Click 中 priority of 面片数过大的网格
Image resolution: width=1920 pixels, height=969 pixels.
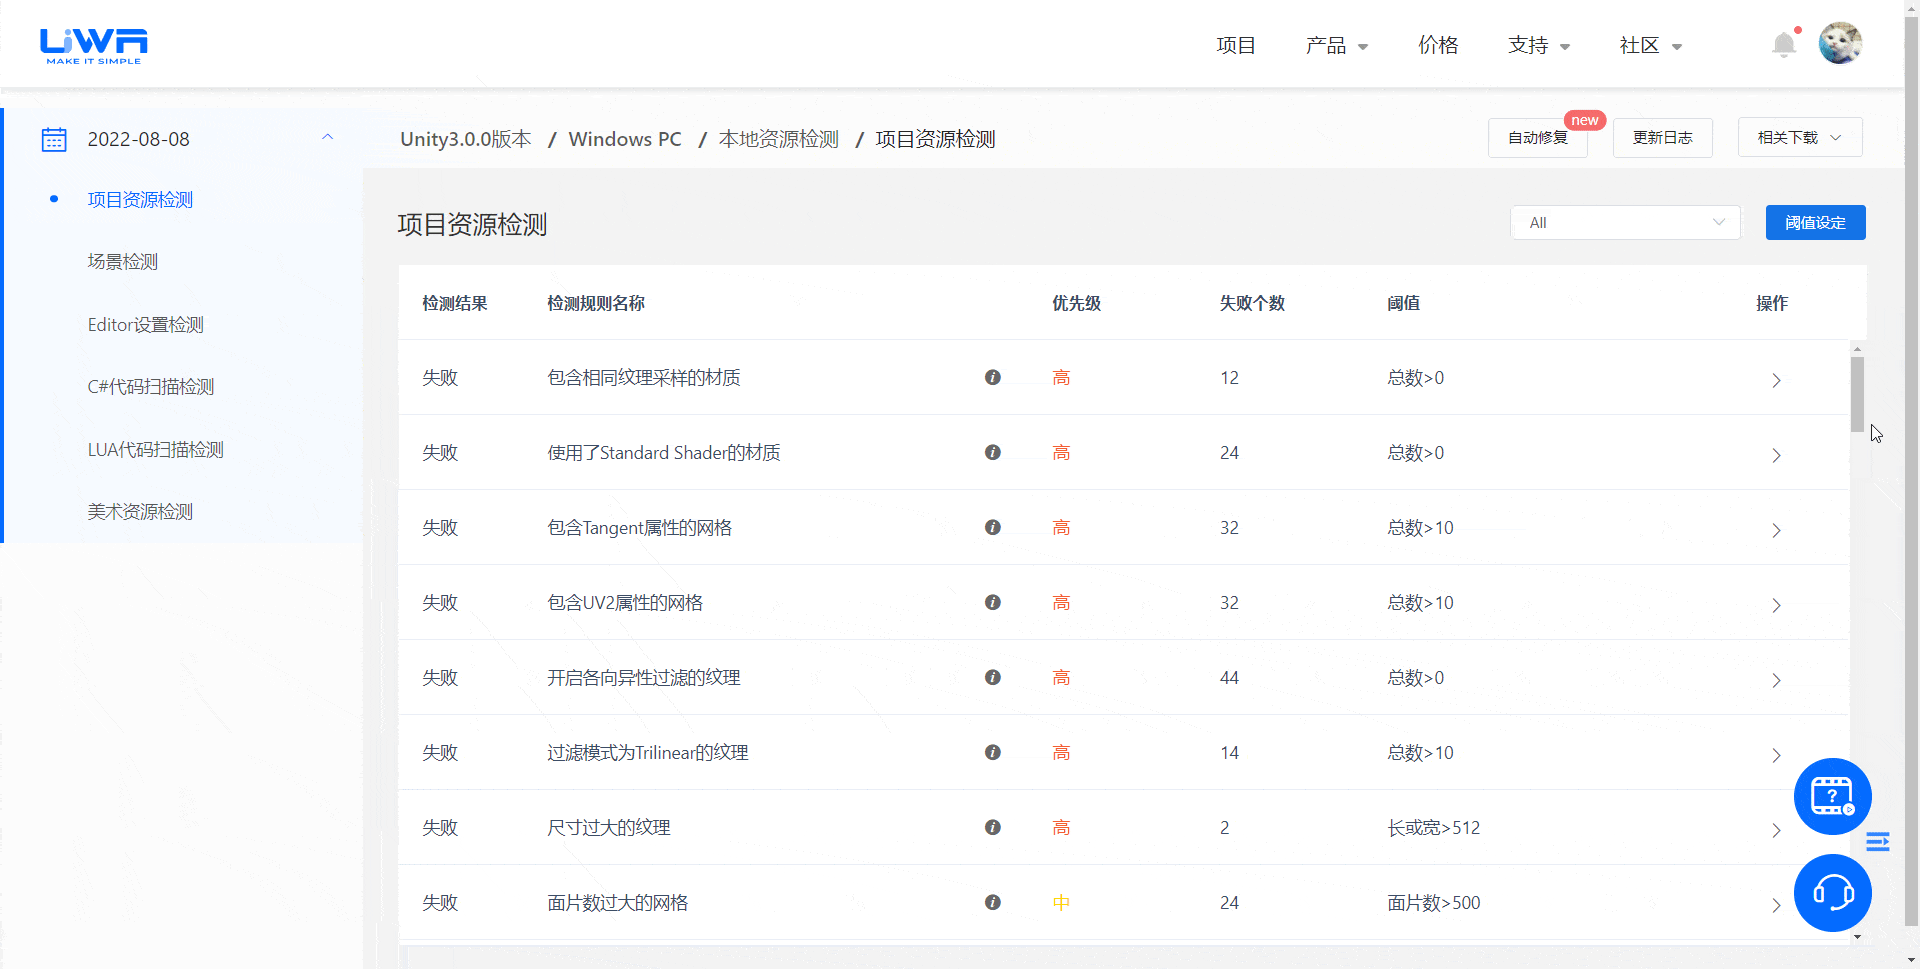[1061, 902]
